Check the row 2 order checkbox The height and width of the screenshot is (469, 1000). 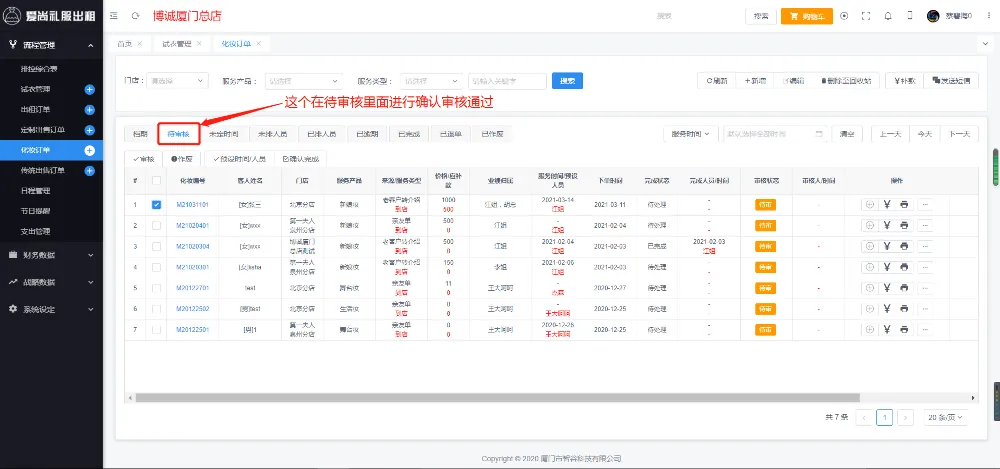pos(156,225)
